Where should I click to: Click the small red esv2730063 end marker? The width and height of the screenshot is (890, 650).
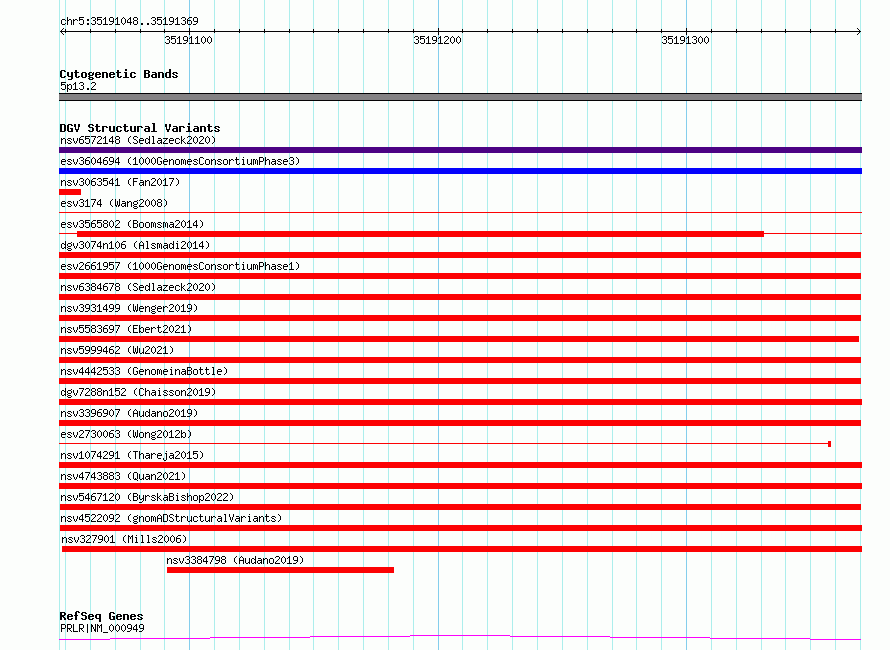(829, 444)
